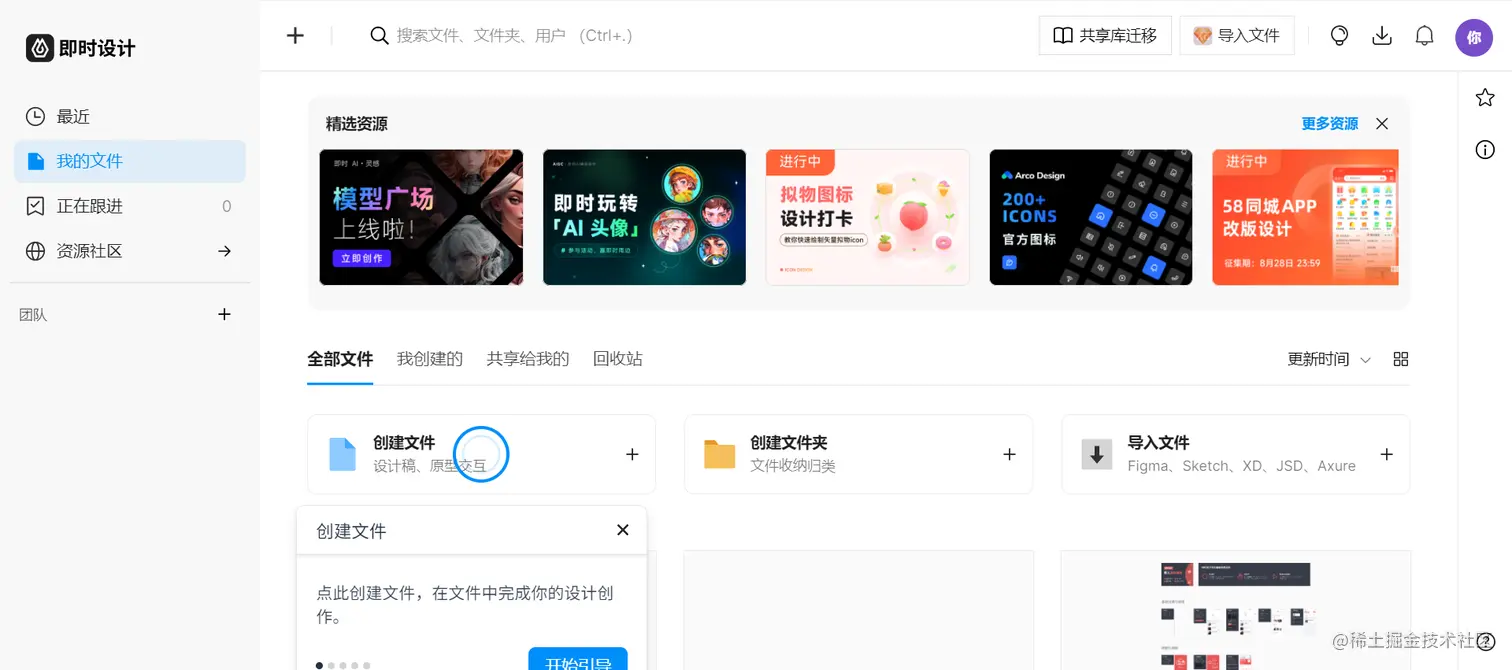Focus the file search input field
Screen dimensions: 1512x670
pos(515,36)
